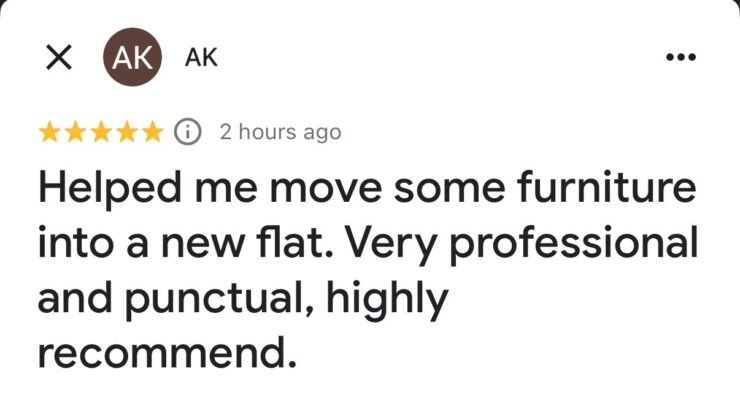Click the fifth rating star

(151, 132)
